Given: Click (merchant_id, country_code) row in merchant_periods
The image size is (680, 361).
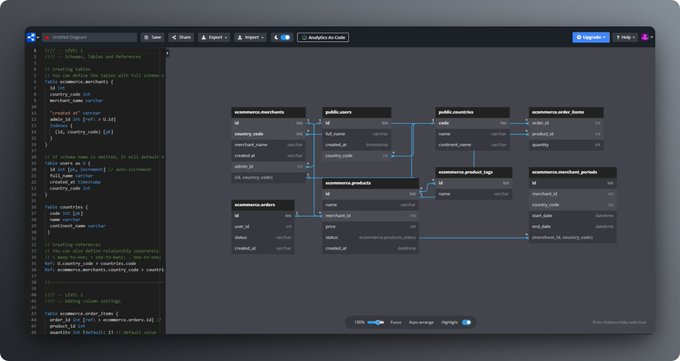Looking at the screenshot, I should click(572, 237).
